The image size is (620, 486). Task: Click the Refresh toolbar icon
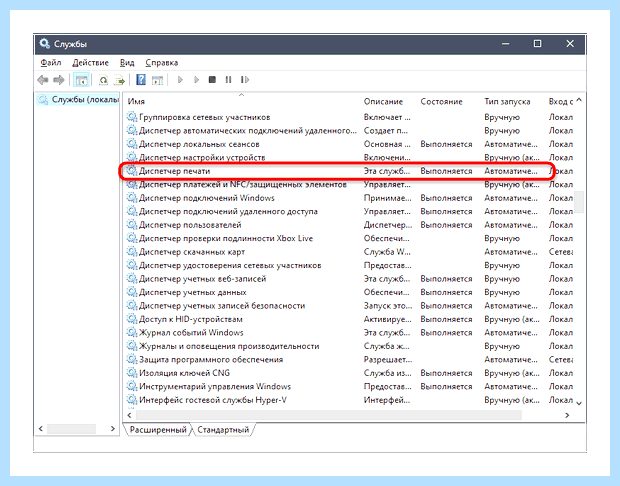tap(103, 80)
